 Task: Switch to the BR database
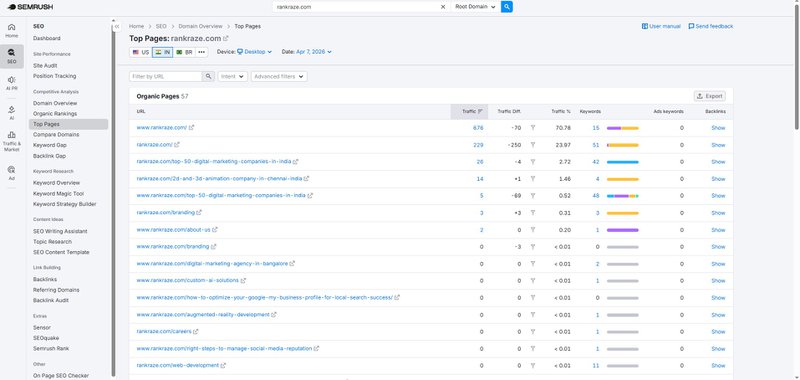tap(184, 52)
